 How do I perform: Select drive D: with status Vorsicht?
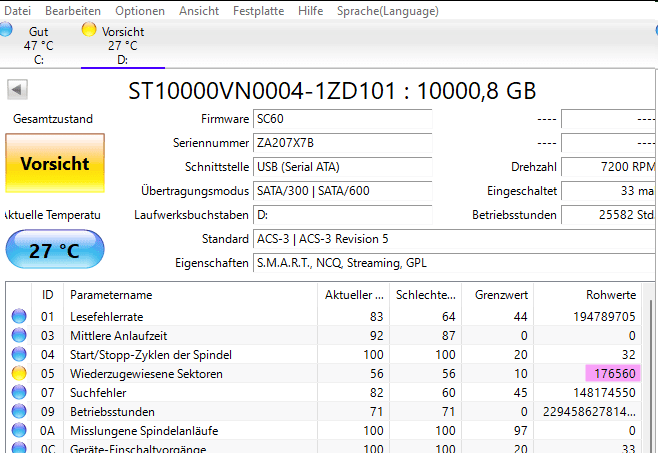pos(123,45)
